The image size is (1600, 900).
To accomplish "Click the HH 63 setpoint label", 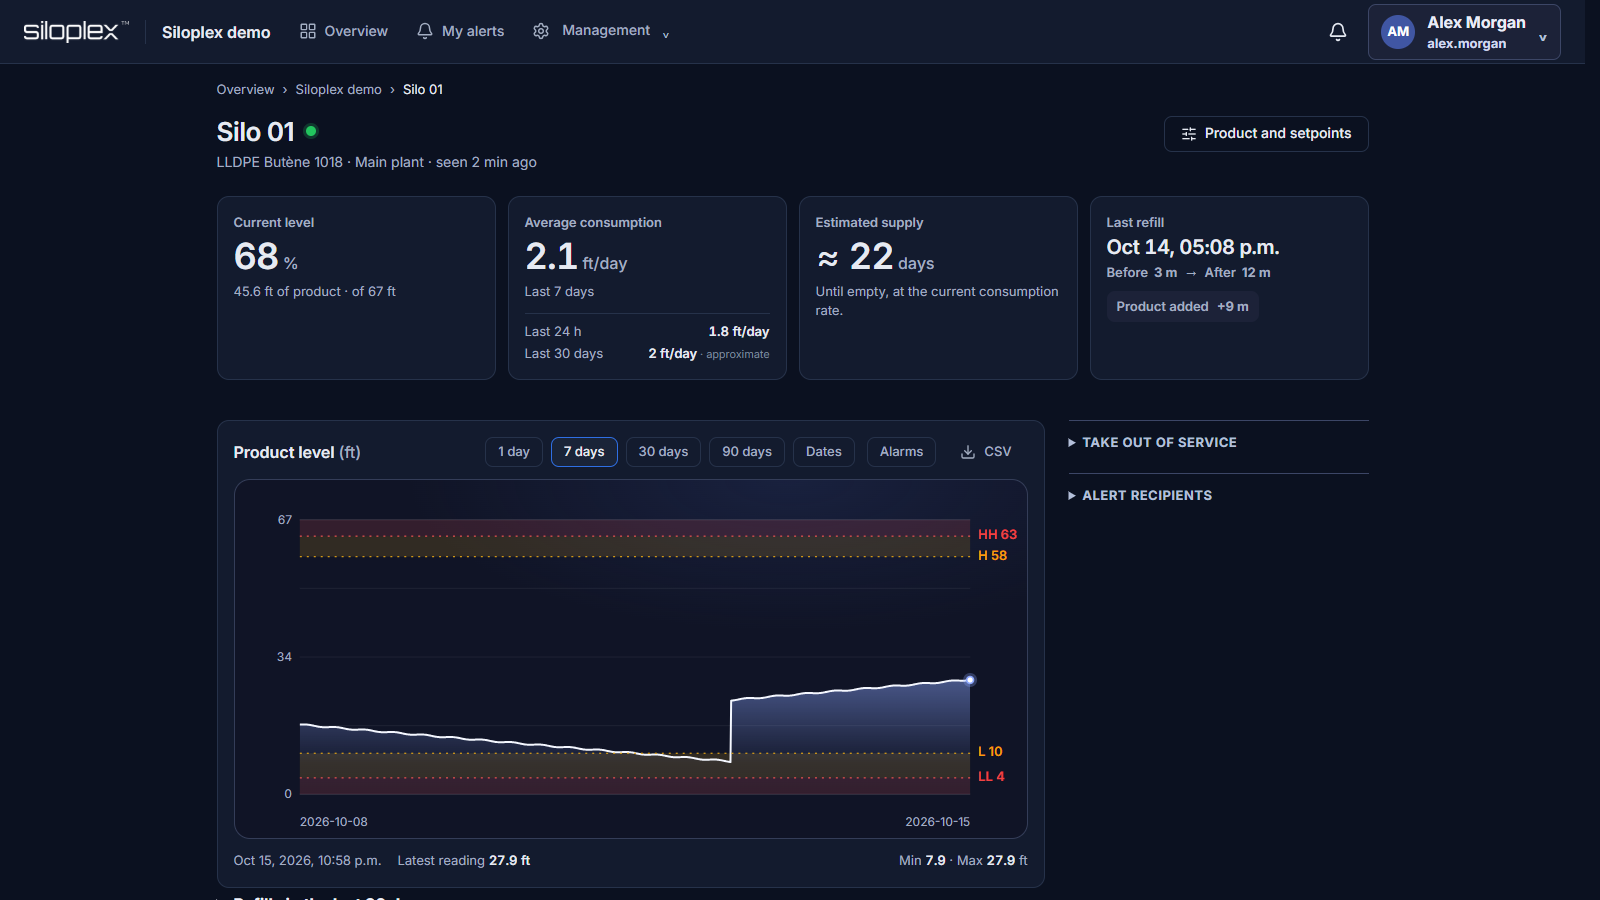I will [x=997, y=535].
